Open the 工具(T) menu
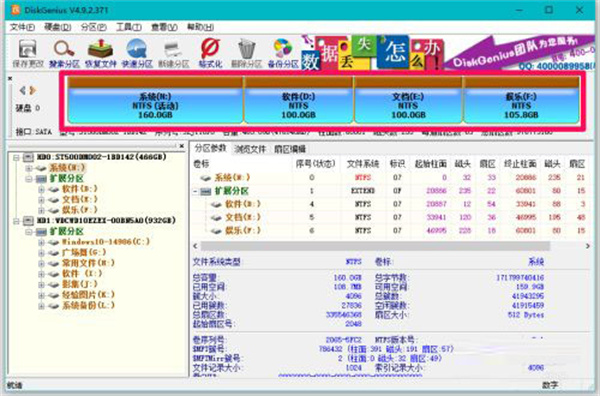Screen dimensions: 600x396 [129, 27]
